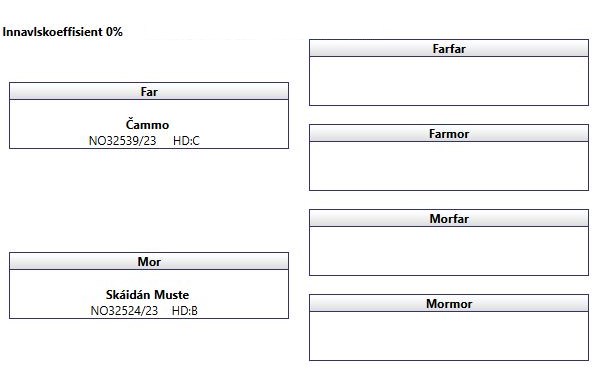Click the Mor box header
This screenshot has height=391, width=595.
(149, 262)
